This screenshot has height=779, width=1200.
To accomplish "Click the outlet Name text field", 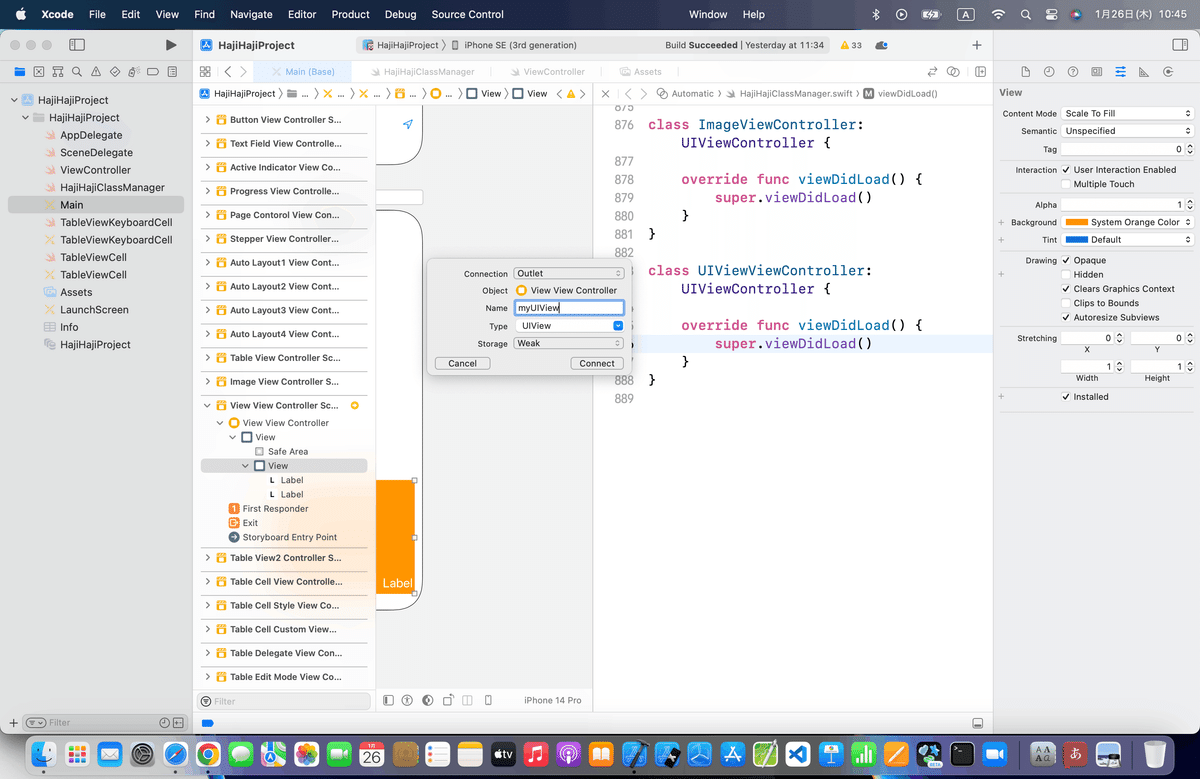I will (569, 308).
